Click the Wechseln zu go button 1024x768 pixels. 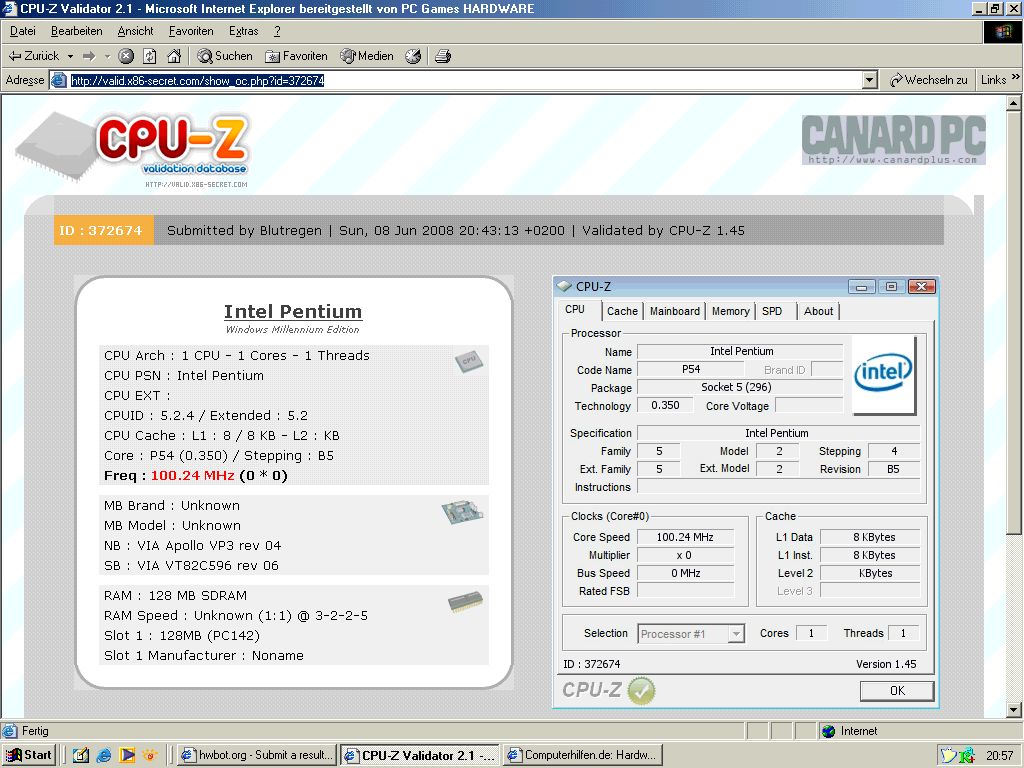tap(928, 80)
